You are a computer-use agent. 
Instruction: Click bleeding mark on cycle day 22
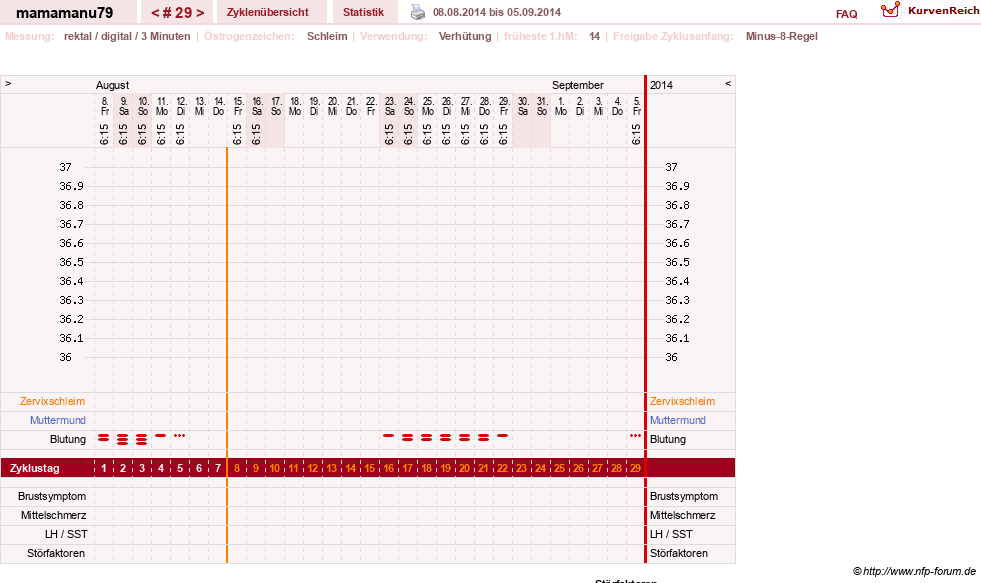tap(502, 435)
